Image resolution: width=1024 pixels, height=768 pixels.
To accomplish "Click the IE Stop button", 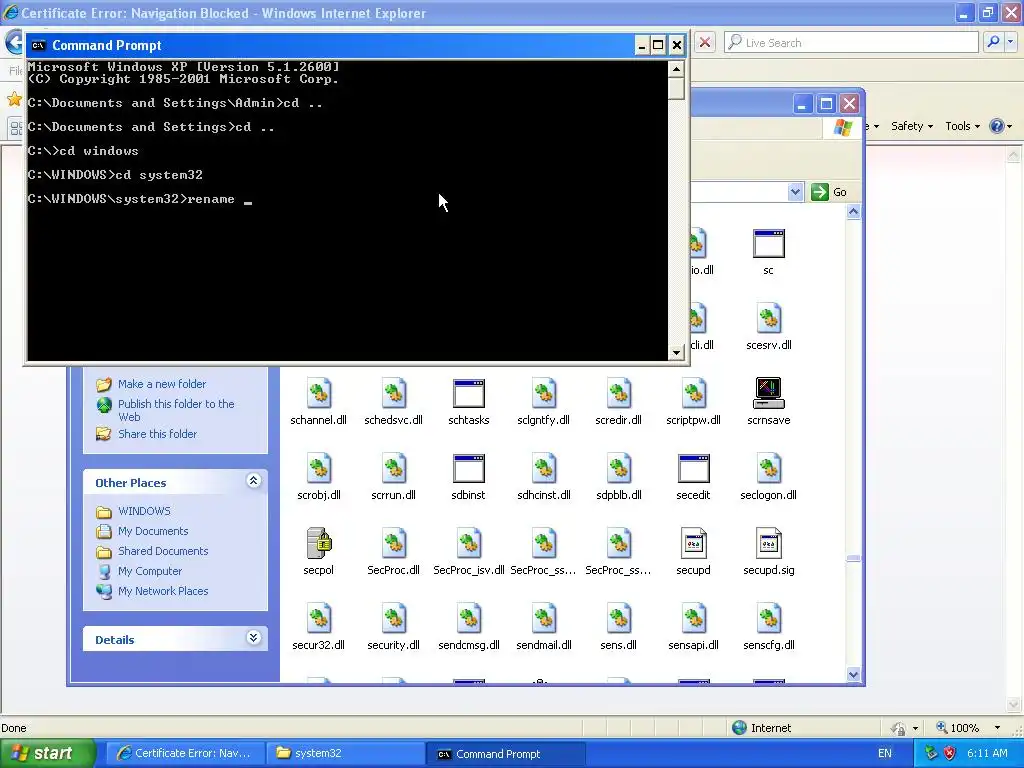I will [x=705, y=42].
